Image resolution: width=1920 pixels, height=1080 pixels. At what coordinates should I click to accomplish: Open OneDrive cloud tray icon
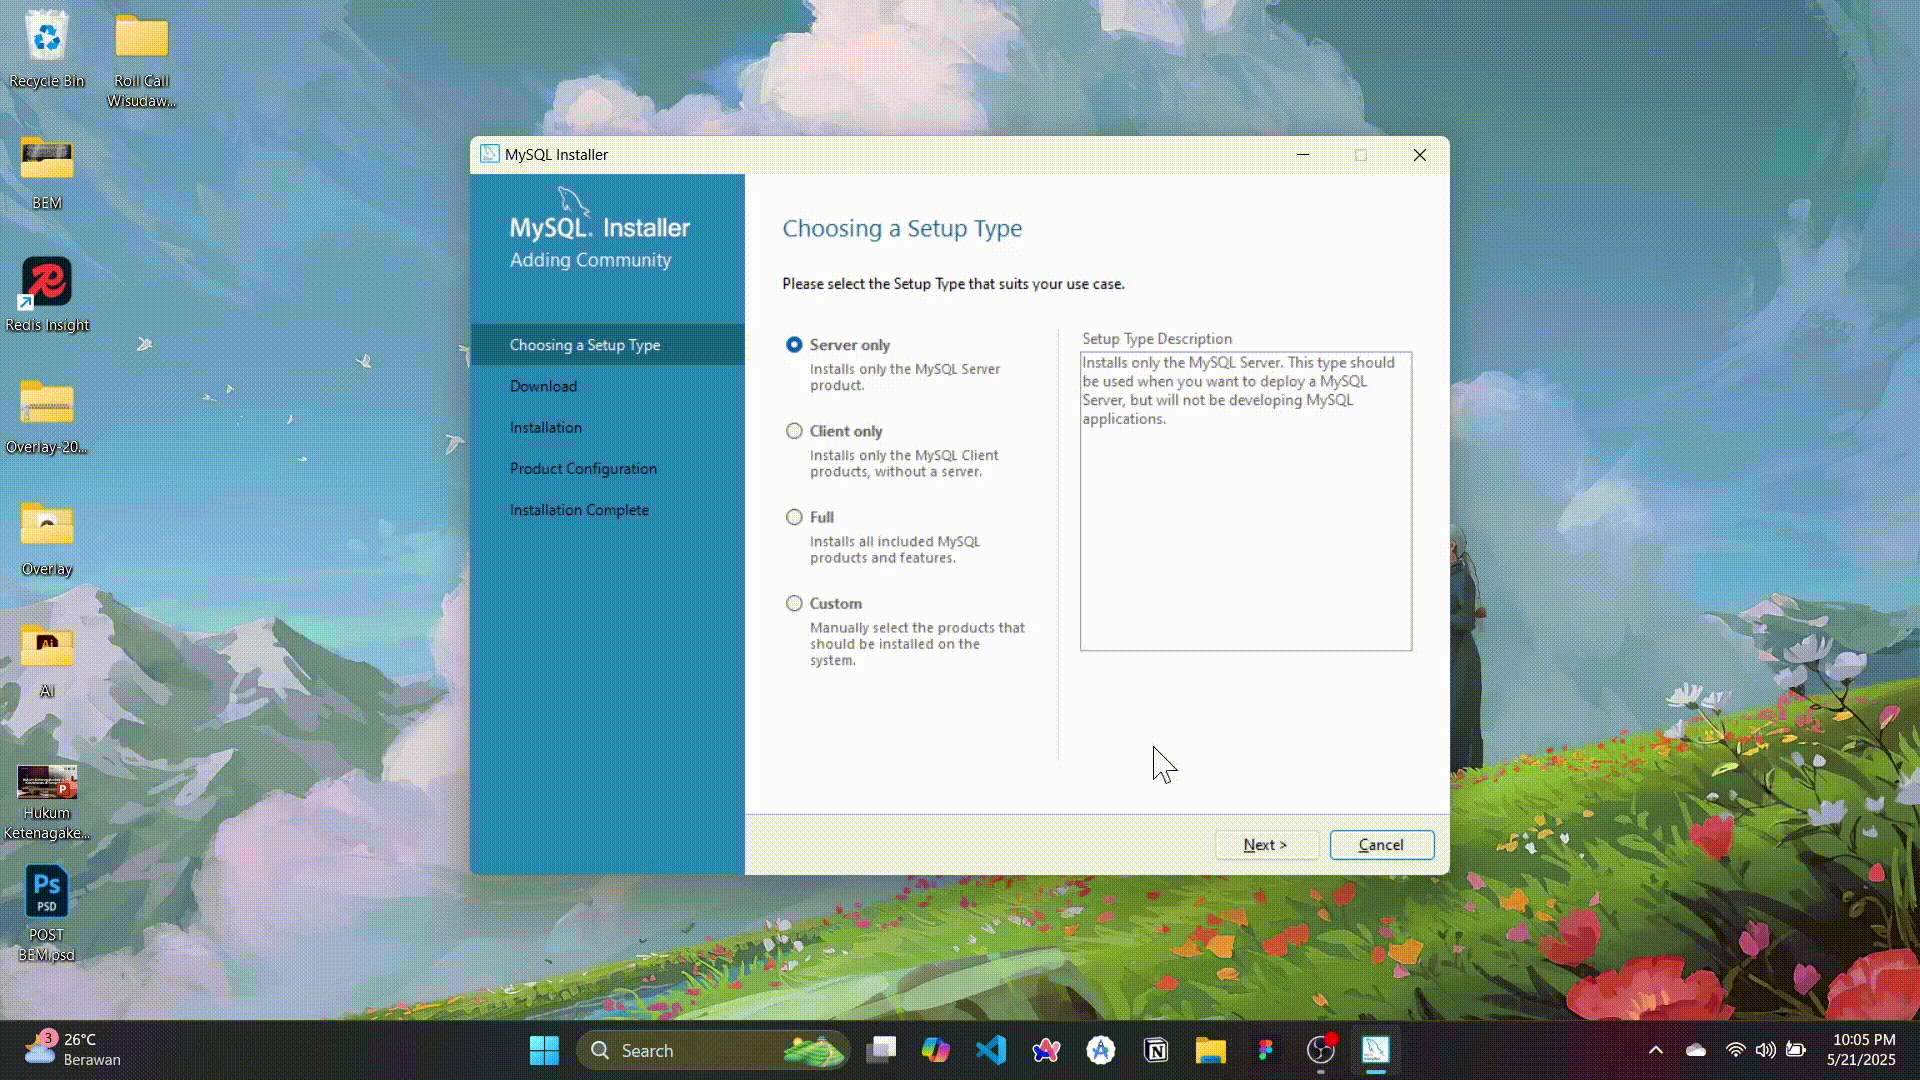pyautogui.click(x=1696, y=1050)
